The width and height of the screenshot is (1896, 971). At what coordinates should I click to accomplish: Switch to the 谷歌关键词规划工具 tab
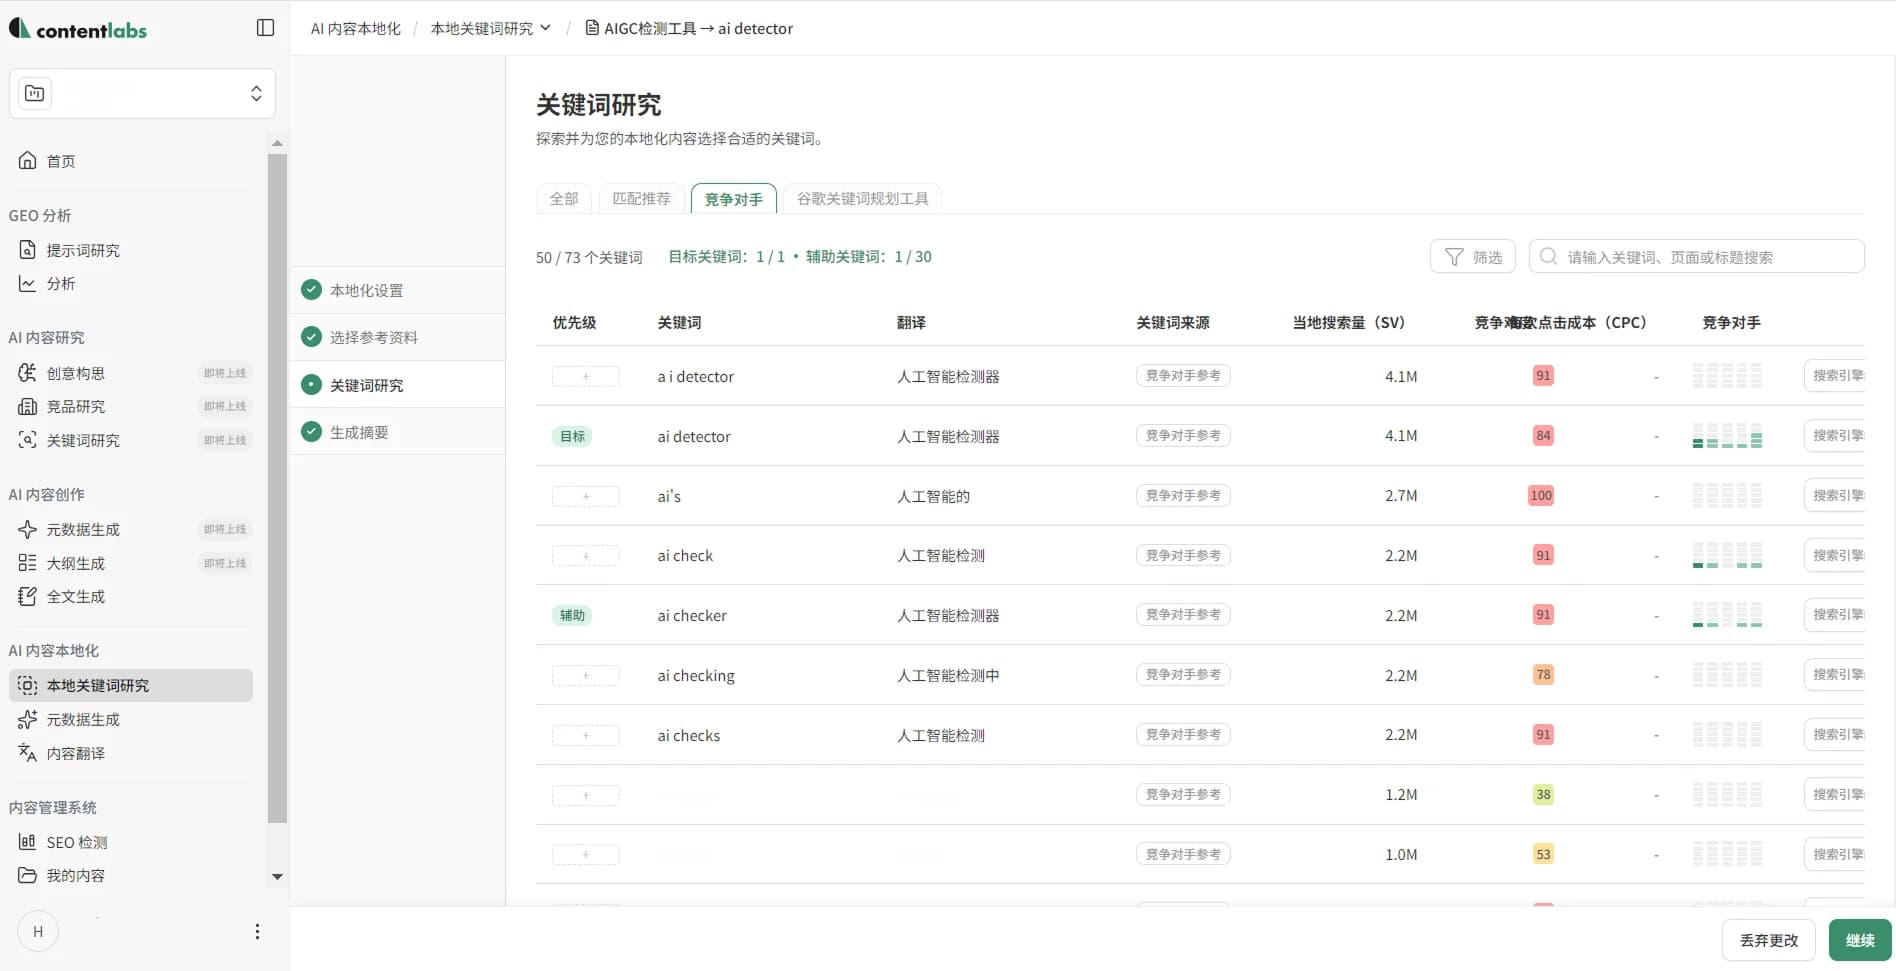tap(861, 198)
